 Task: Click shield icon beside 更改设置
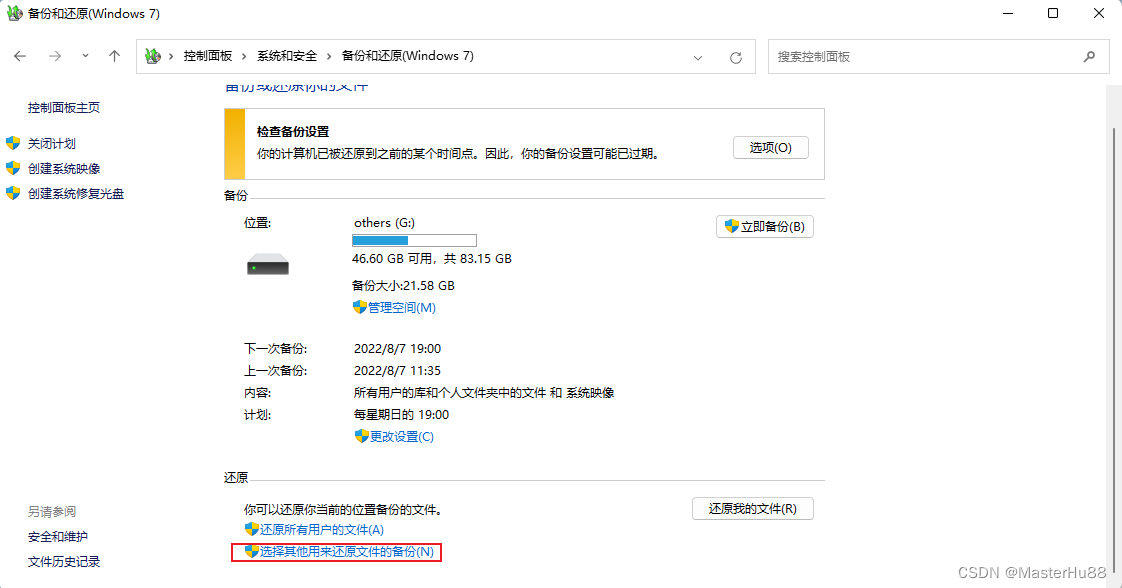(361, 436)
